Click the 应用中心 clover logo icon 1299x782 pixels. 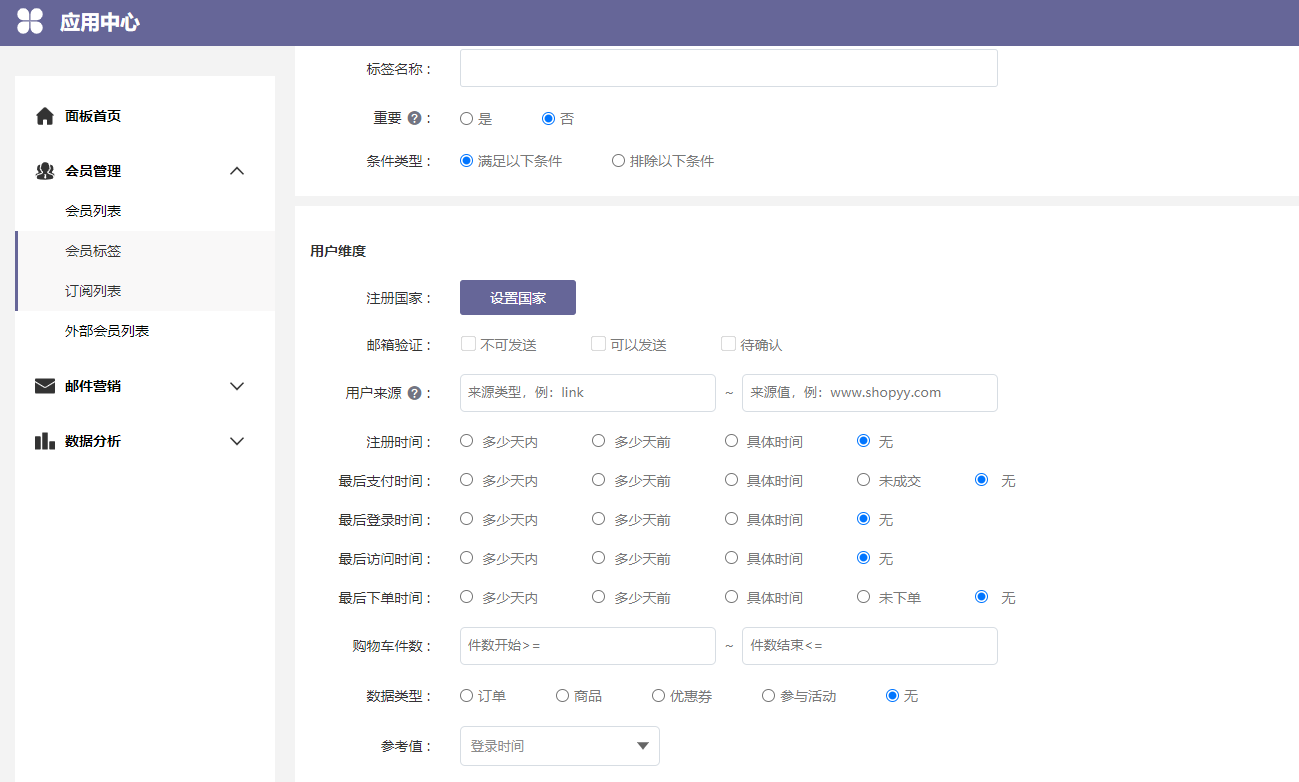tap(30, 21)
